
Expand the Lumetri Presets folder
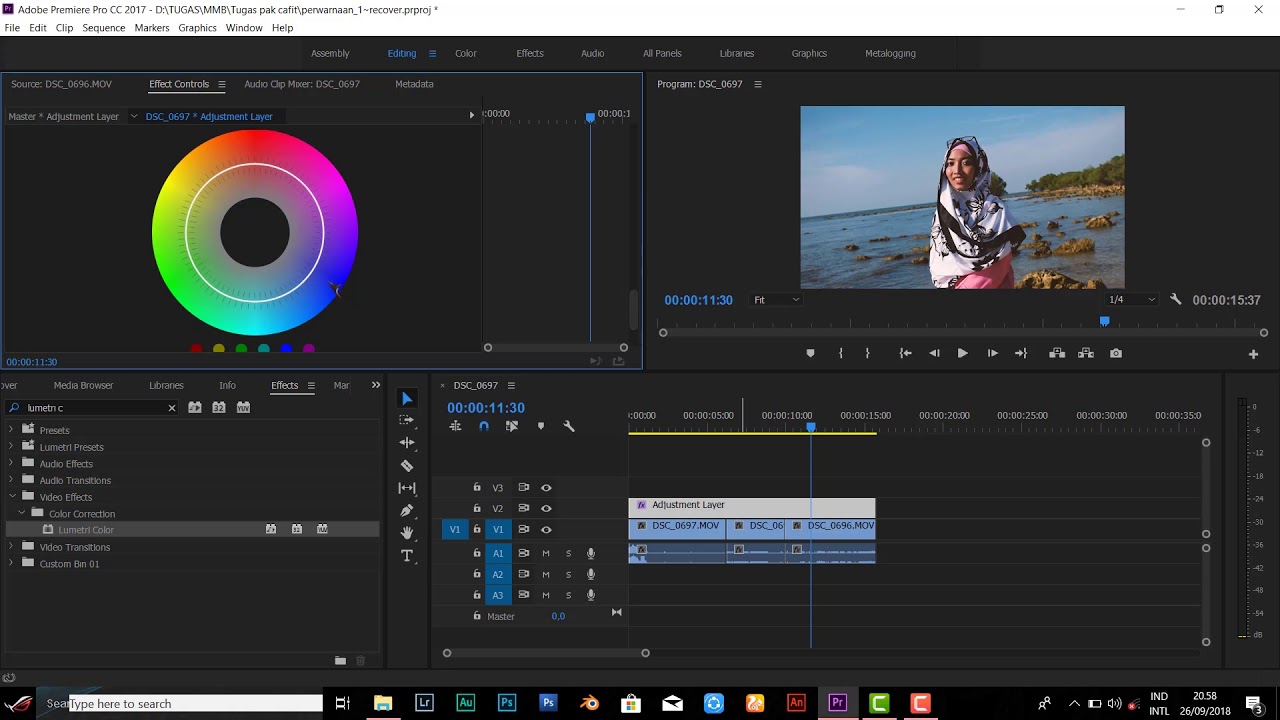pyautogui.click(x=11, y=447)
